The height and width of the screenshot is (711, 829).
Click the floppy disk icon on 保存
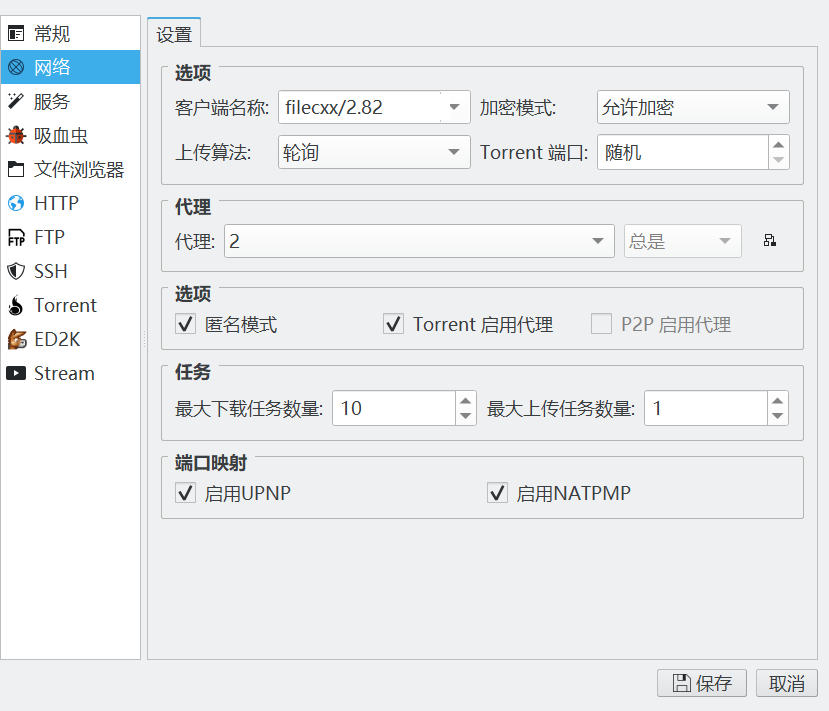(x=681, y=683)
